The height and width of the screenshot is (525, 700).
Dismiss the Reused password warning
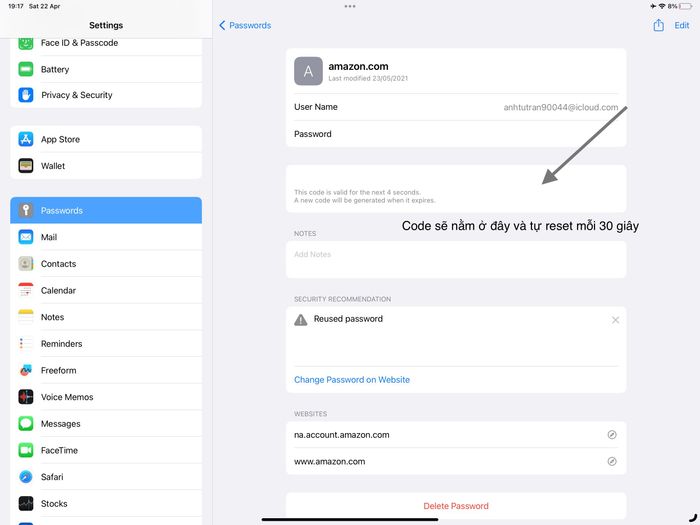tap(615, 320)
